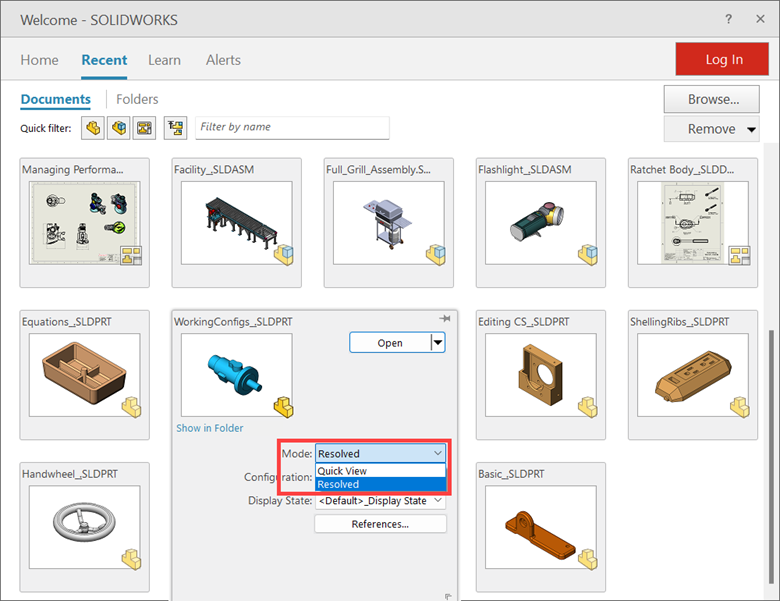The width and height of the screenshot is (780, 601).
Task: Toggle top-level assemblies filter icon
Action: 176,128
